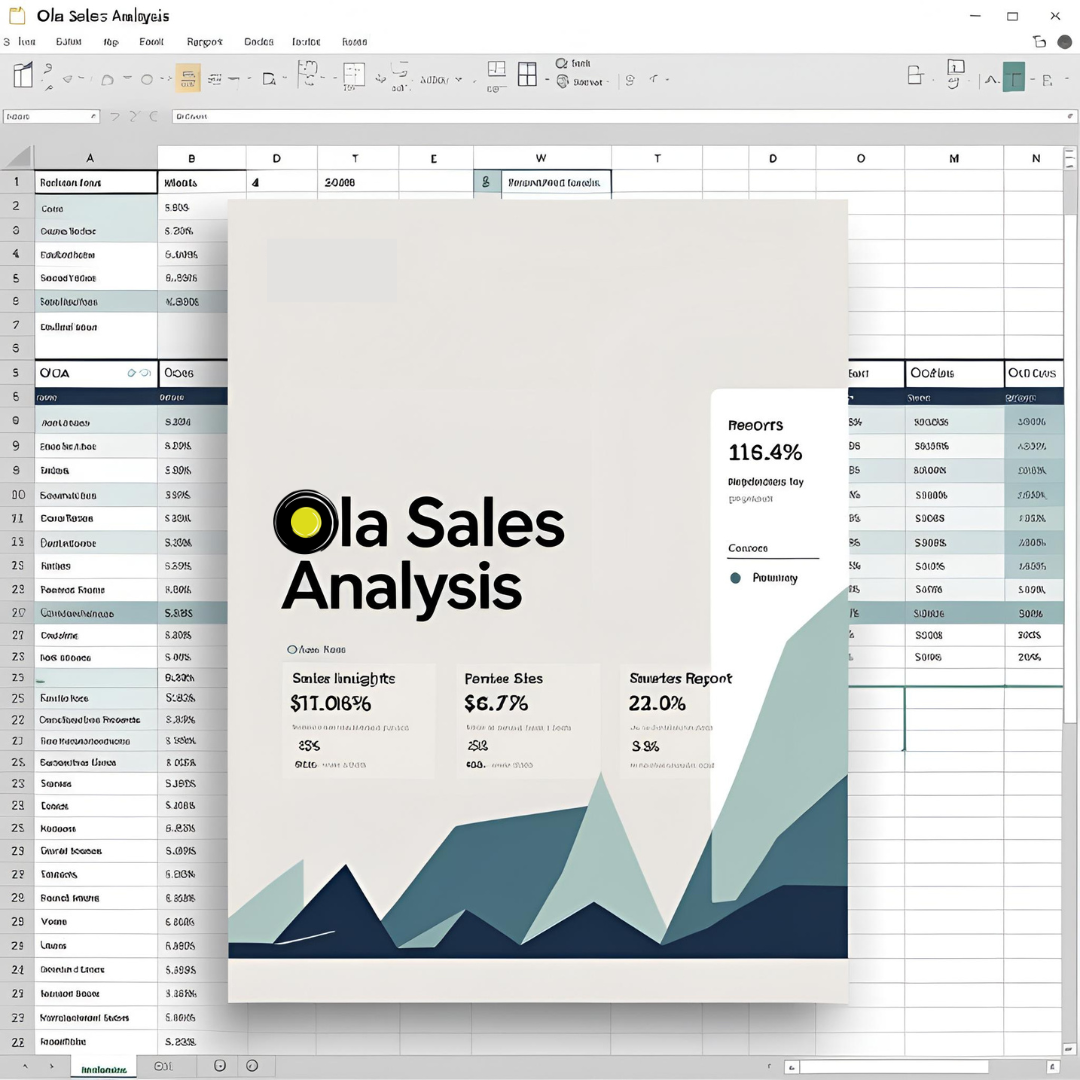This screenshot has width=1080, height=1080.
Task: Click the select-all corner triangle of grid
Action: [18, 157]
